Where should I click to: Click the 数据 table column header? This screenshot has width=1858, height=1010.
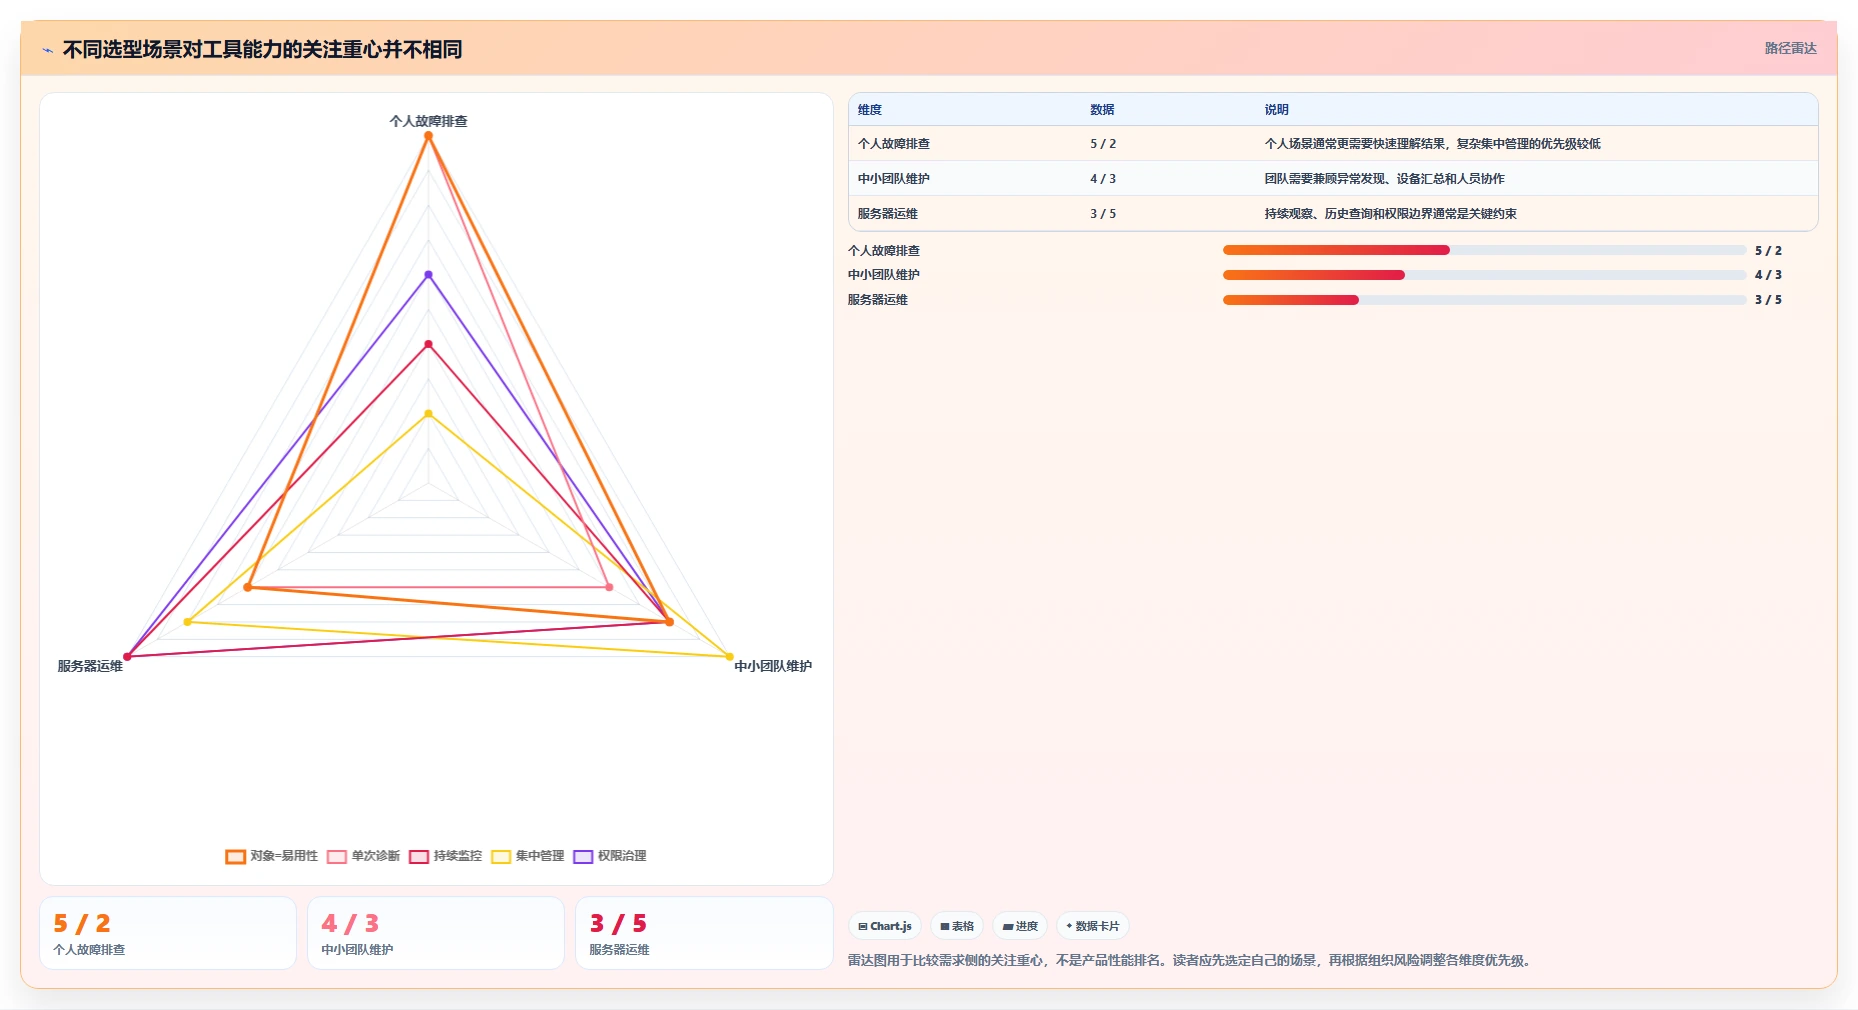pos(1102,110)
